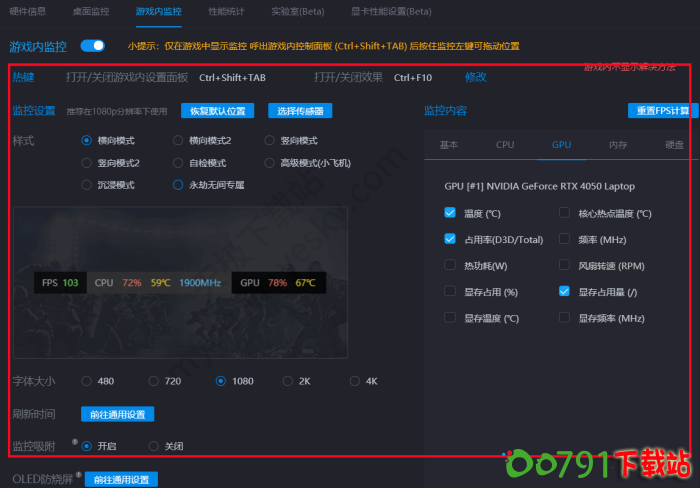Click the info icon beside 监控吸附
This screenshot has height=488, width=700.
(x=75, y=441)
